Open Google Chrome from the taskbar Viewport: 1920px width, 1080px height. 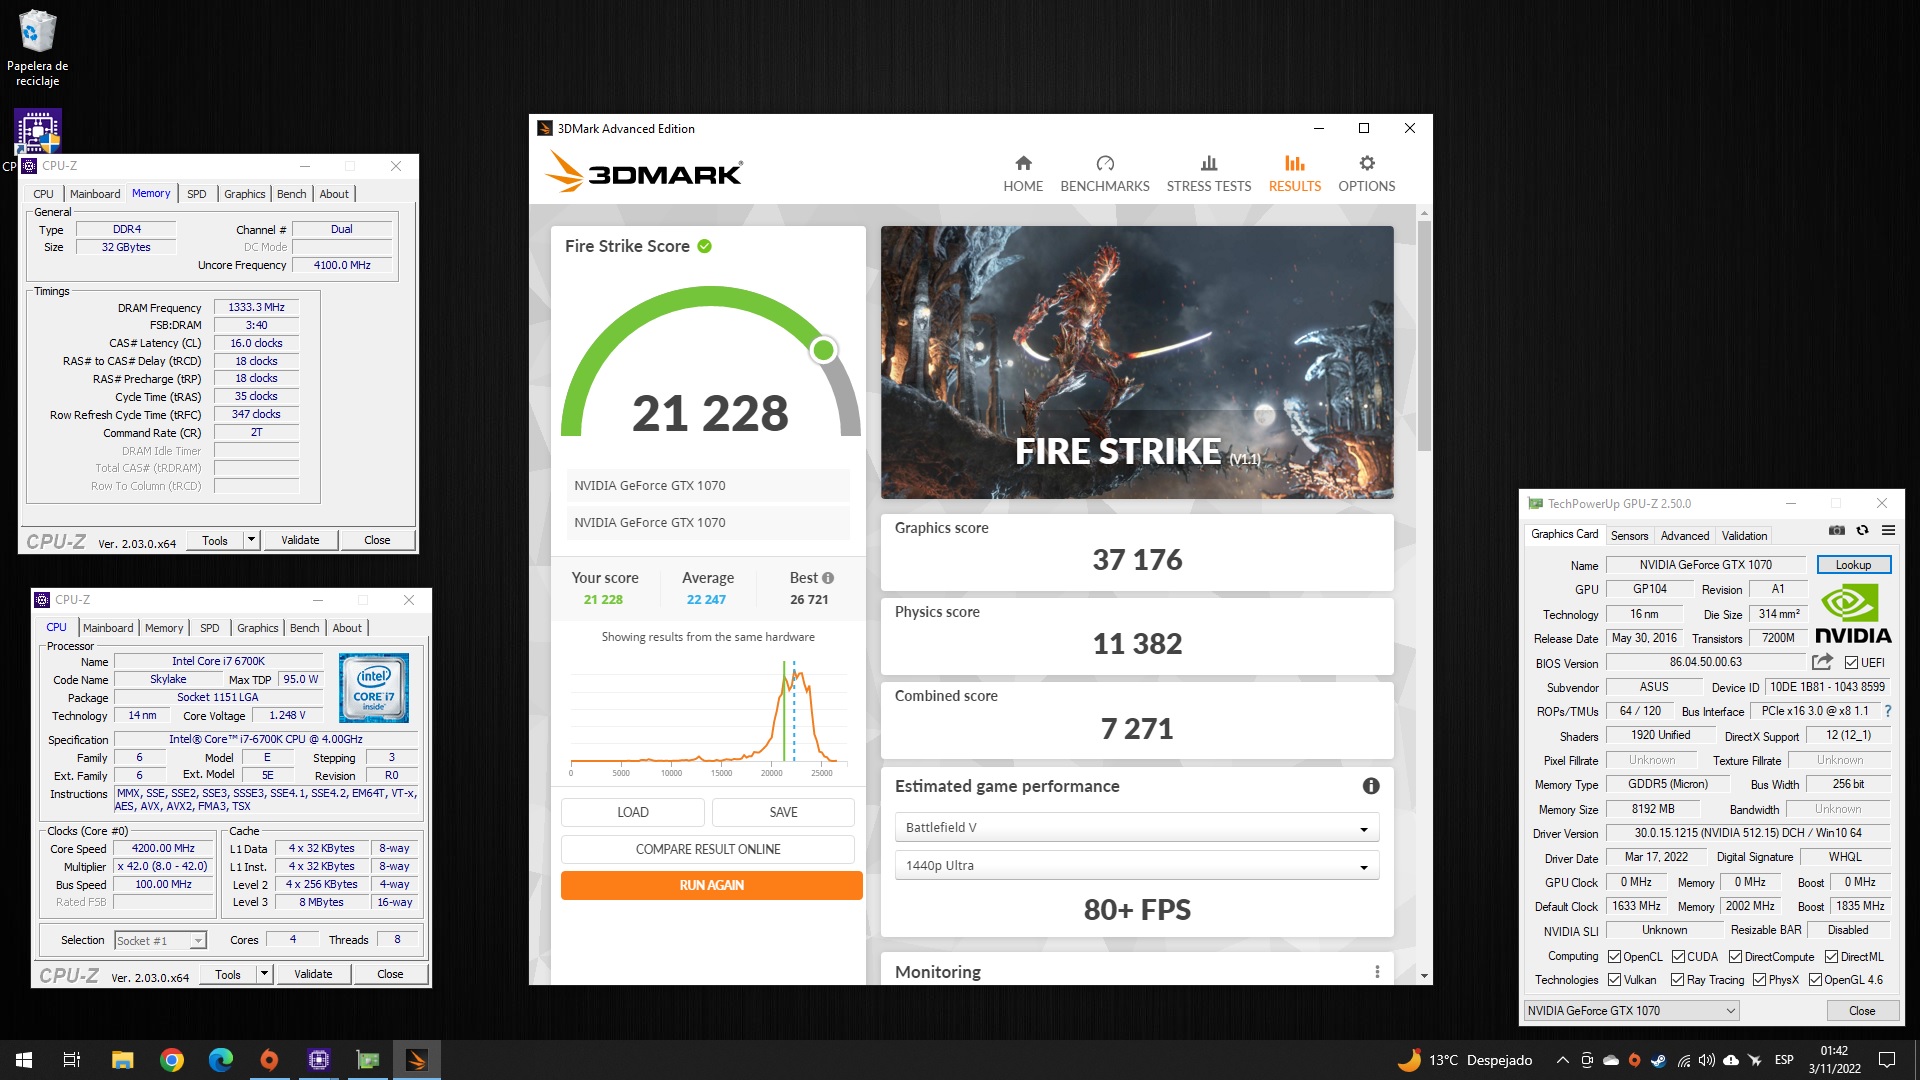tap(172, 1060)
